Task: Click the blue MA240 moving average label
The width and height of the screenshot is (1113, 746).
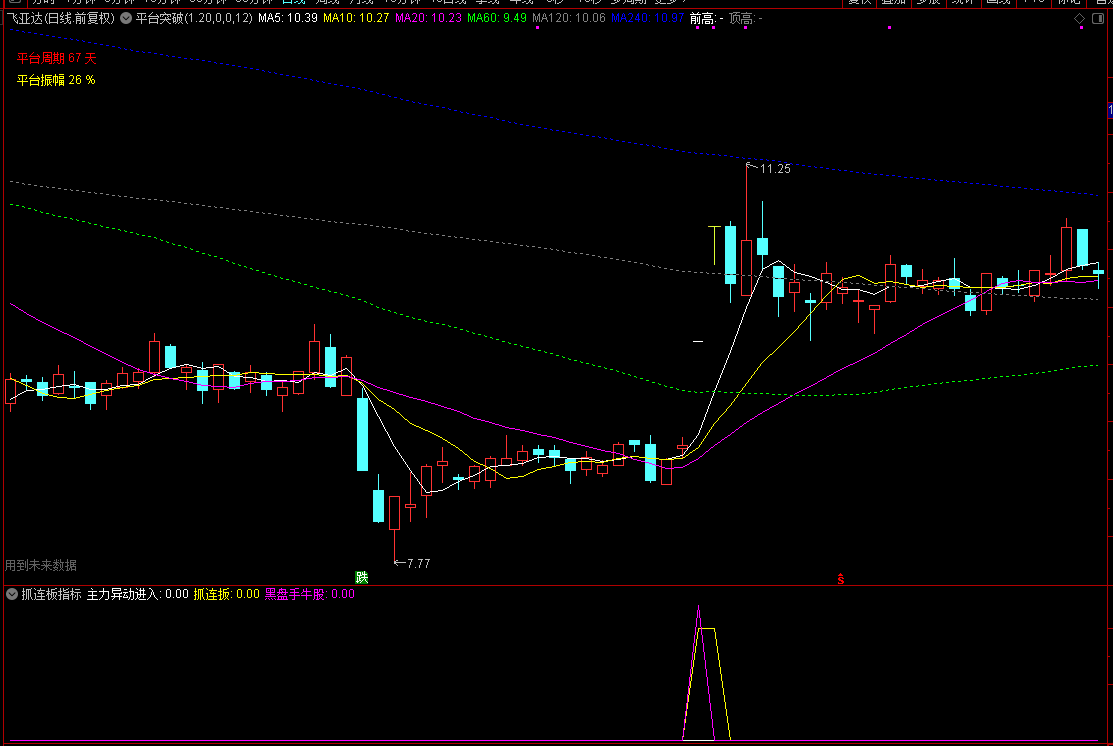Action: coord(647,18)
